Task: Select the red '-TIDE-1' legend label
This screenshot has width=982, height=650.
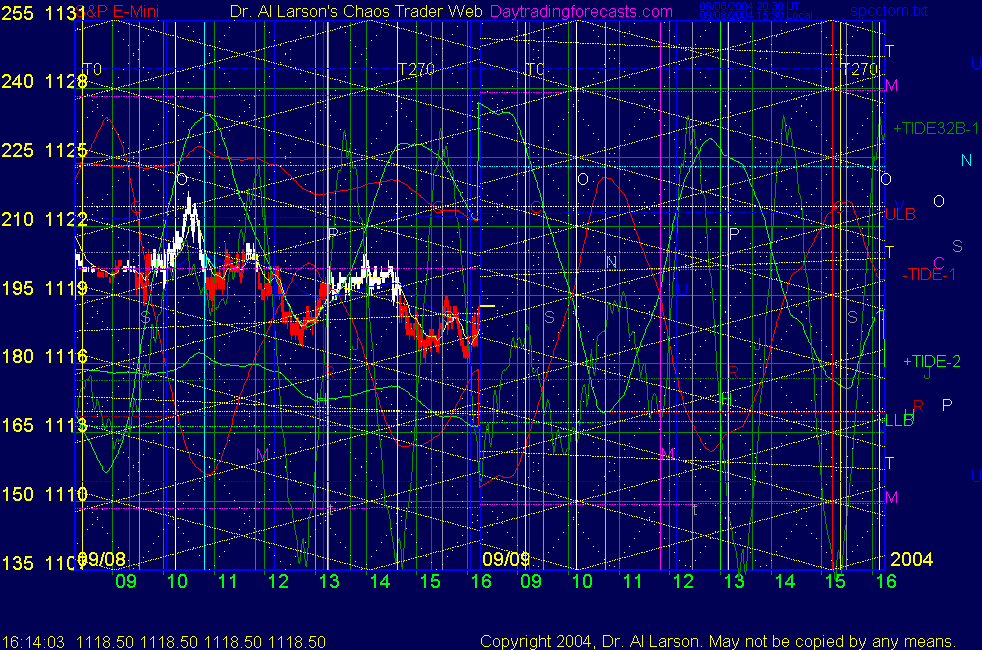Action: click(x=929, y=274)
